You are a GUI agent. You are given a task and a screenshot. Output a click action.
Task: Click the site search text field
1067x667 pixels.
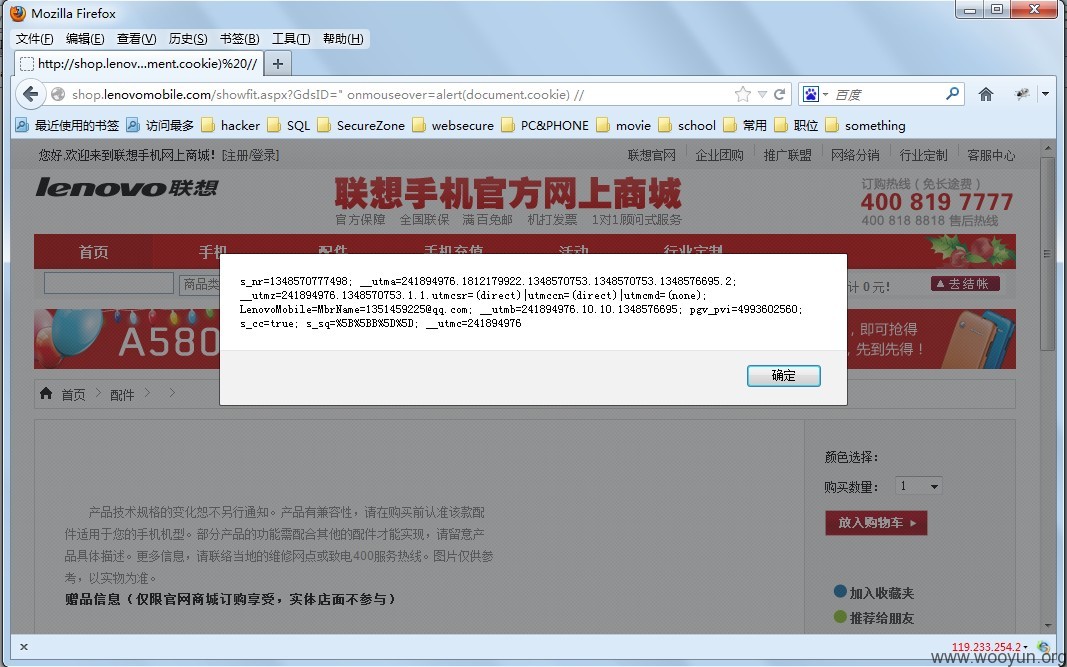click(x=109, y=283)
